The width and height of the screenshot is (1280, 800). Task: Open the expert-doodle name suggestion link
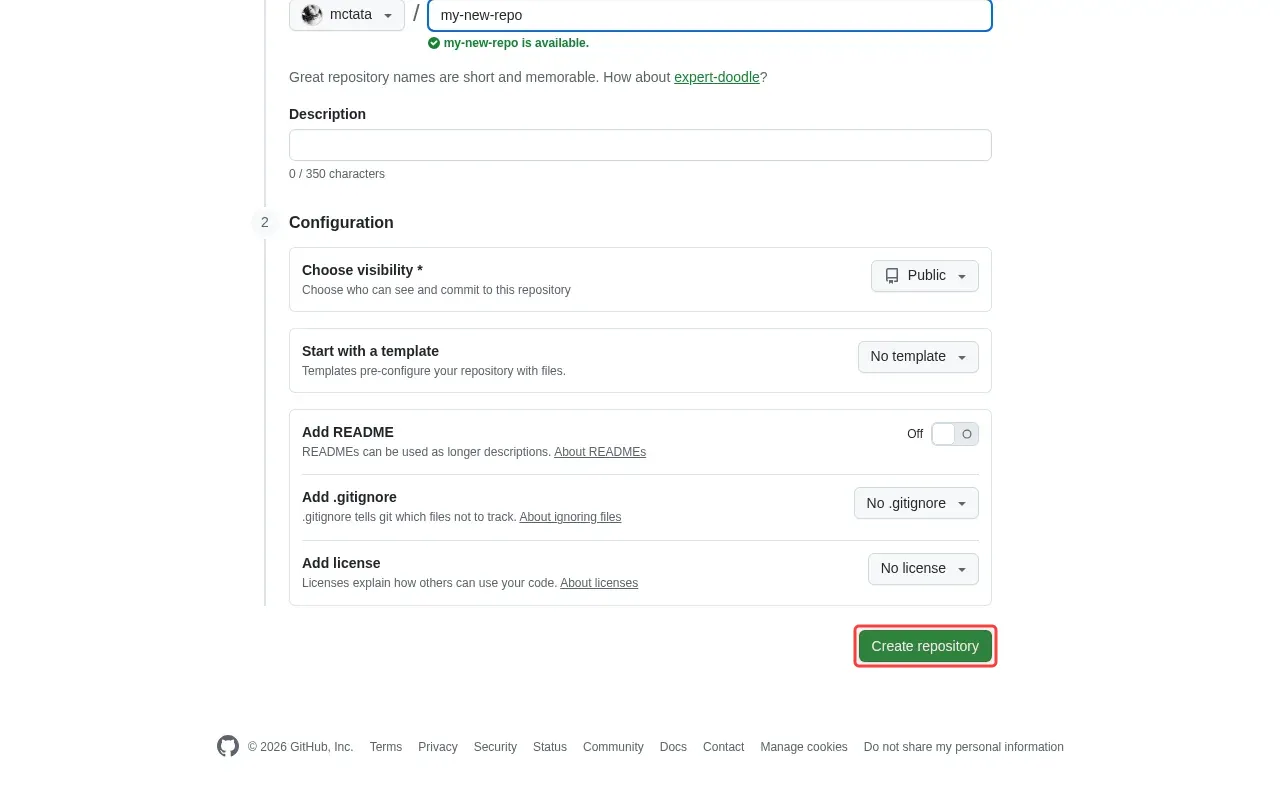[717, 77]
